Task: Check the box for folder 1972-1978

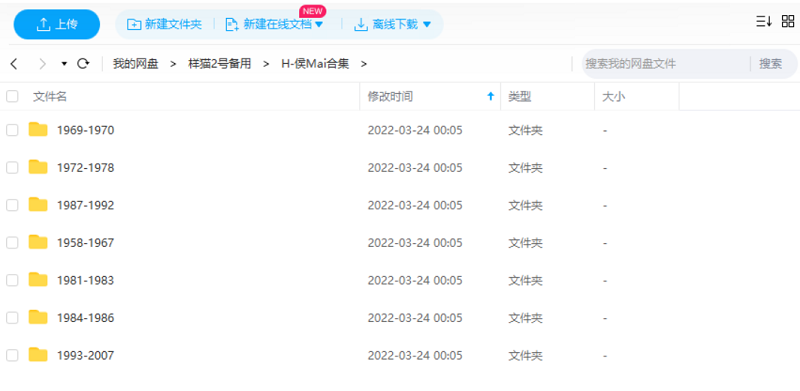Action: (12, 167)
